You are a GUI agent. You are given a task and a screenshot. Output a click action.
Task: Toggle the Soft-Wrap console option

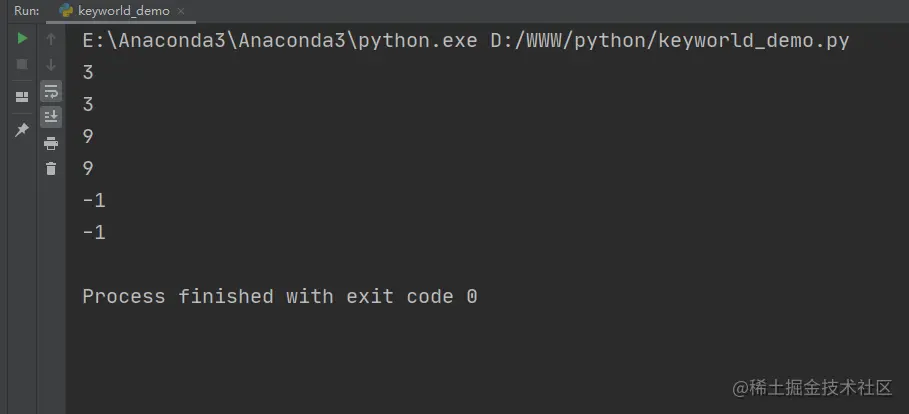[51, 91]
